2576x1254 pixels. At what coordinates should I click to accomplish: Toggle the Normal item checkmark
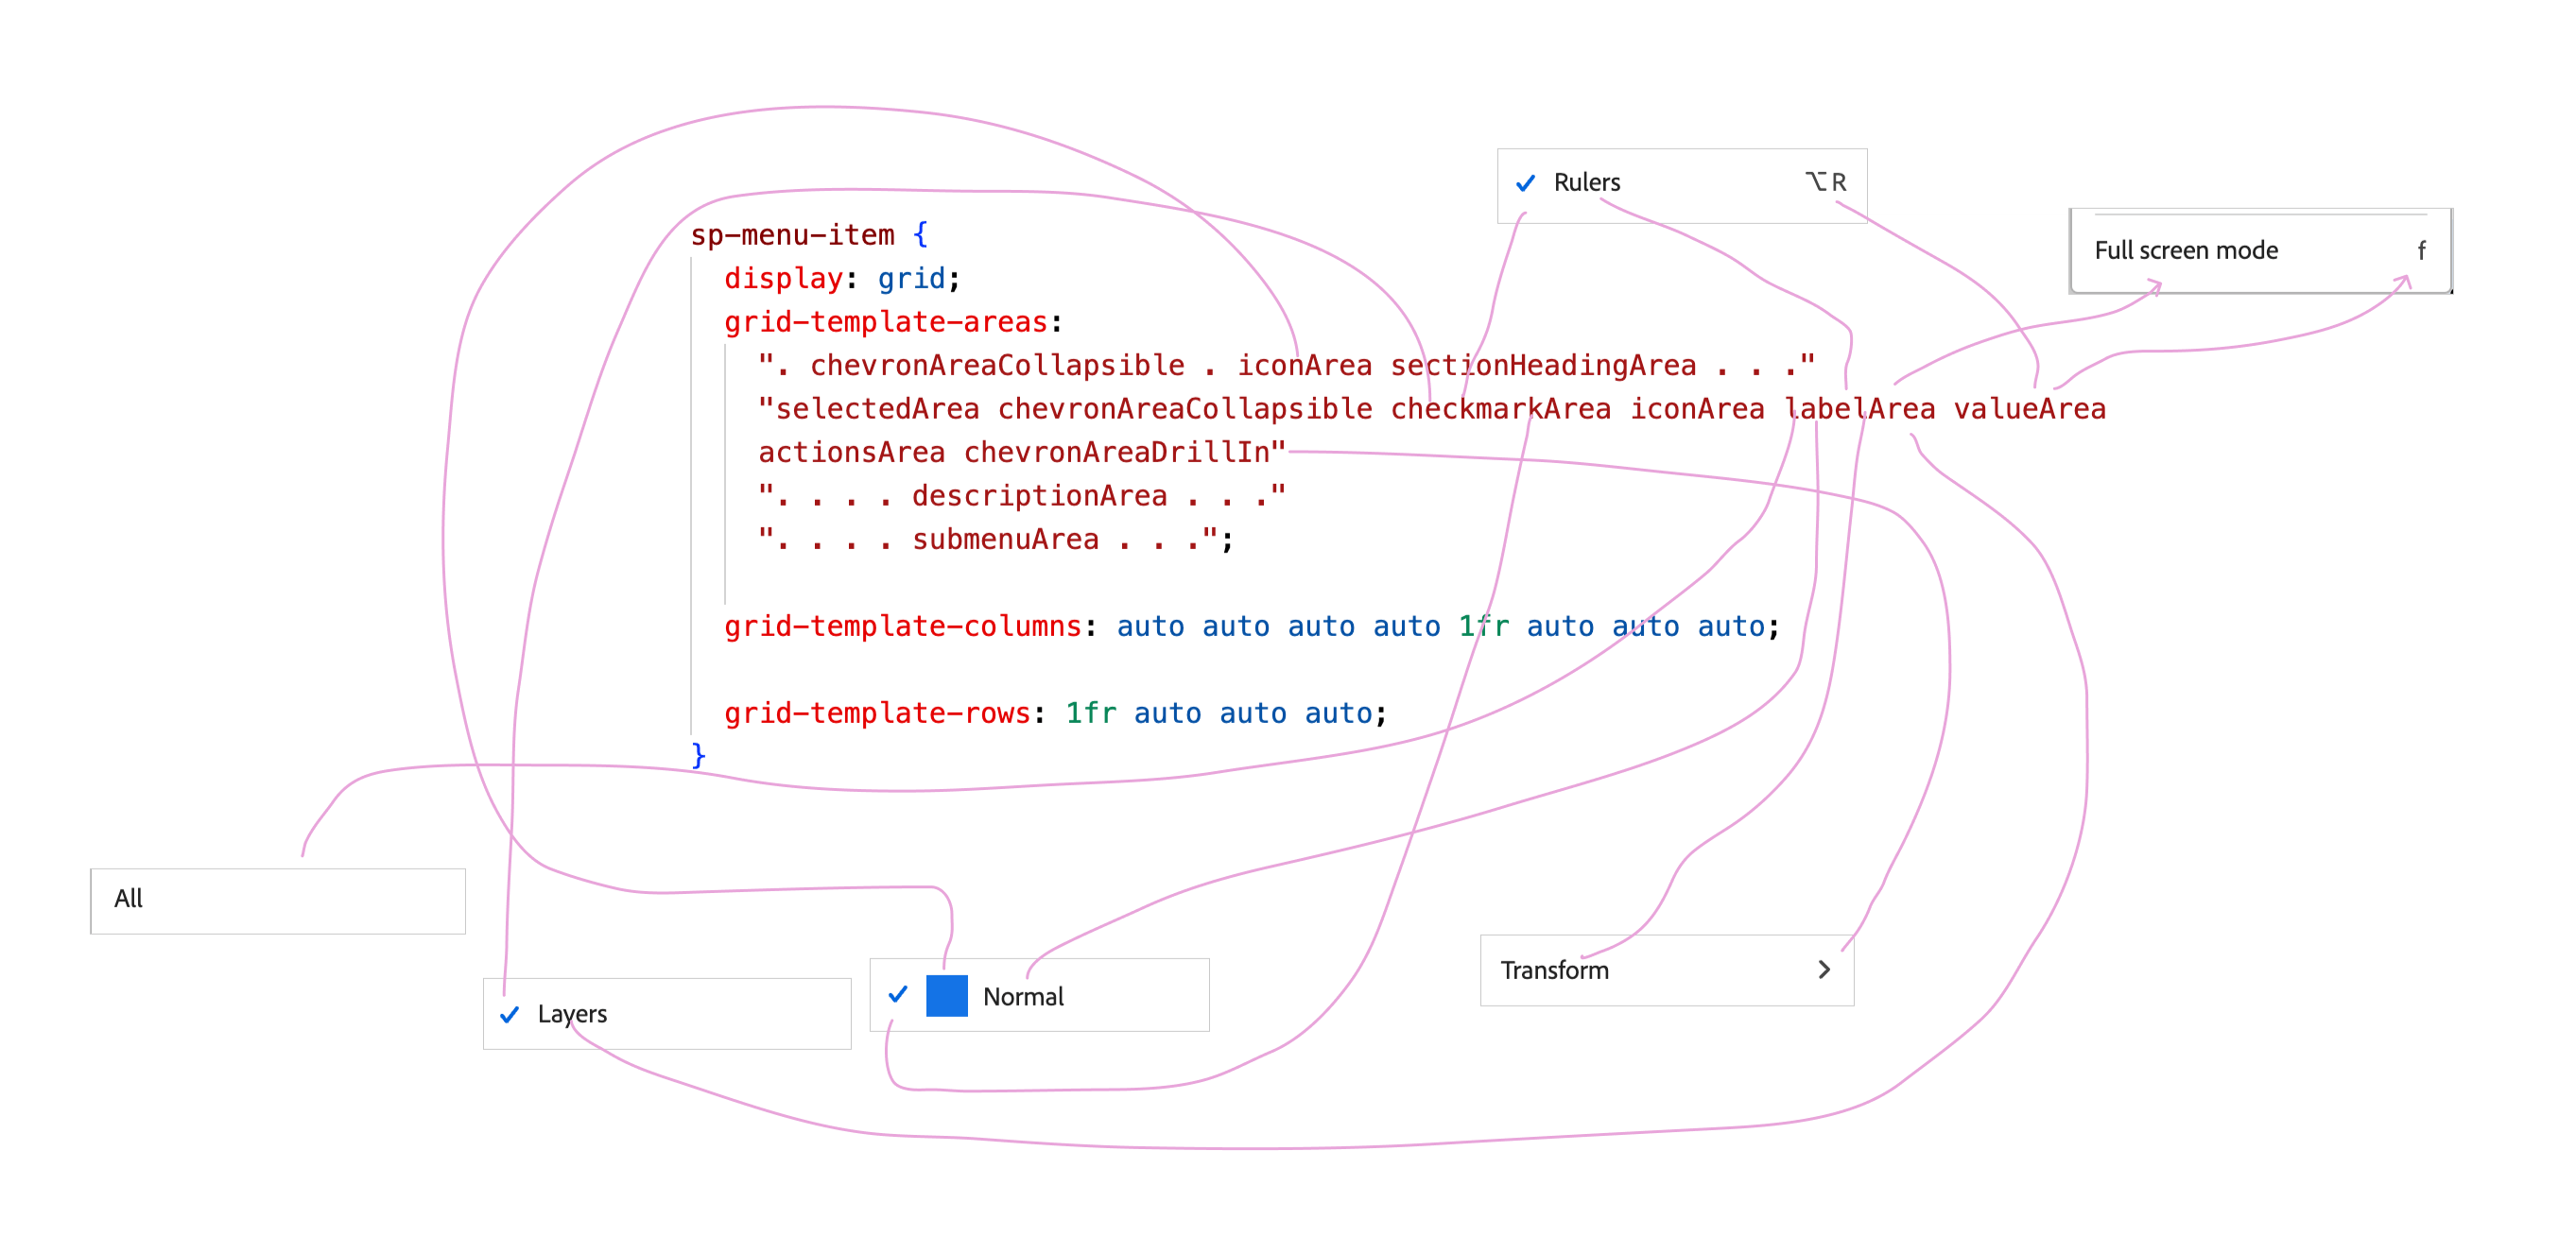click(x=898, y=994)
